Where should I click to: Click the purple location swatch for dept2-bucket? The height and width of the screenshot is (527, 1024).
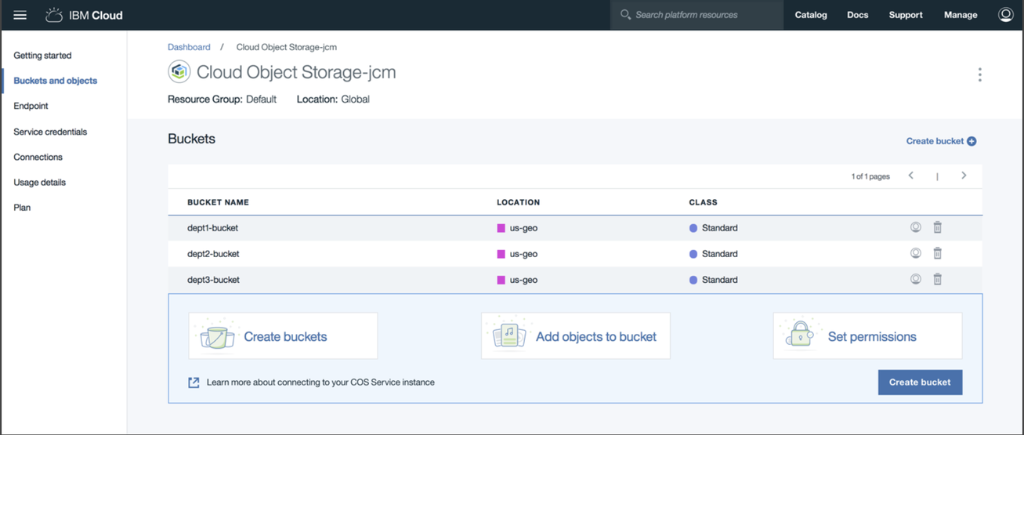501,254
